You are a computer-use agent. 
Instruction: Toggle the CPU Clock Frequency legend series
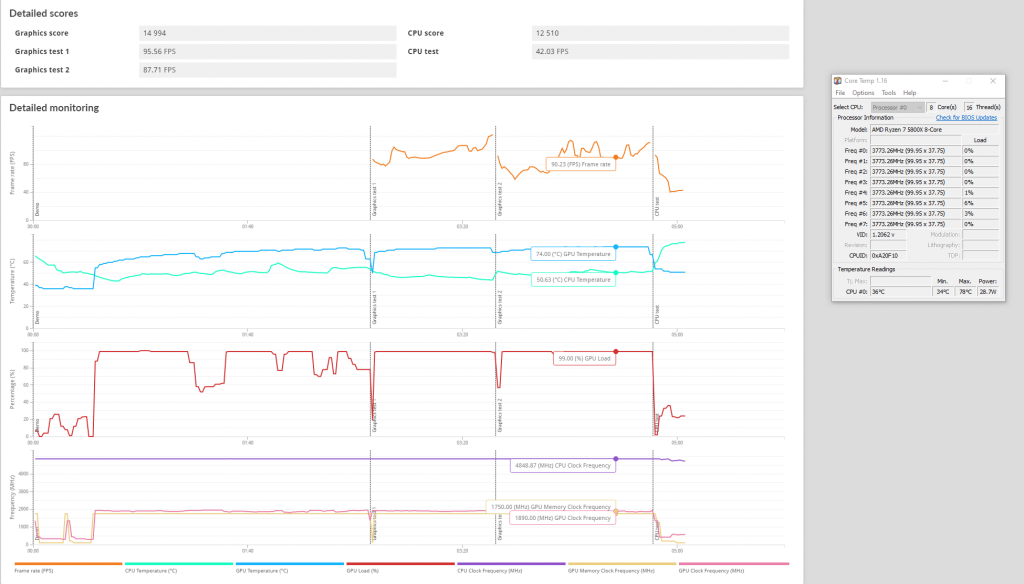tap(511, 568)
